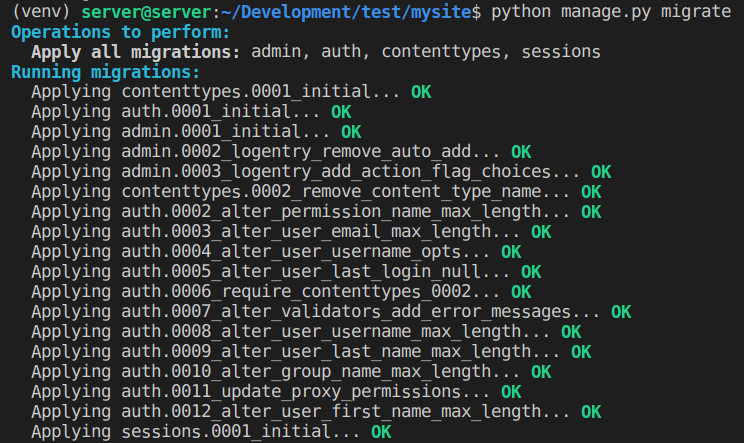Screen dimensions: 744x443
Task: Click the ~/Development/test/mysite path
Action: point(346,11)
